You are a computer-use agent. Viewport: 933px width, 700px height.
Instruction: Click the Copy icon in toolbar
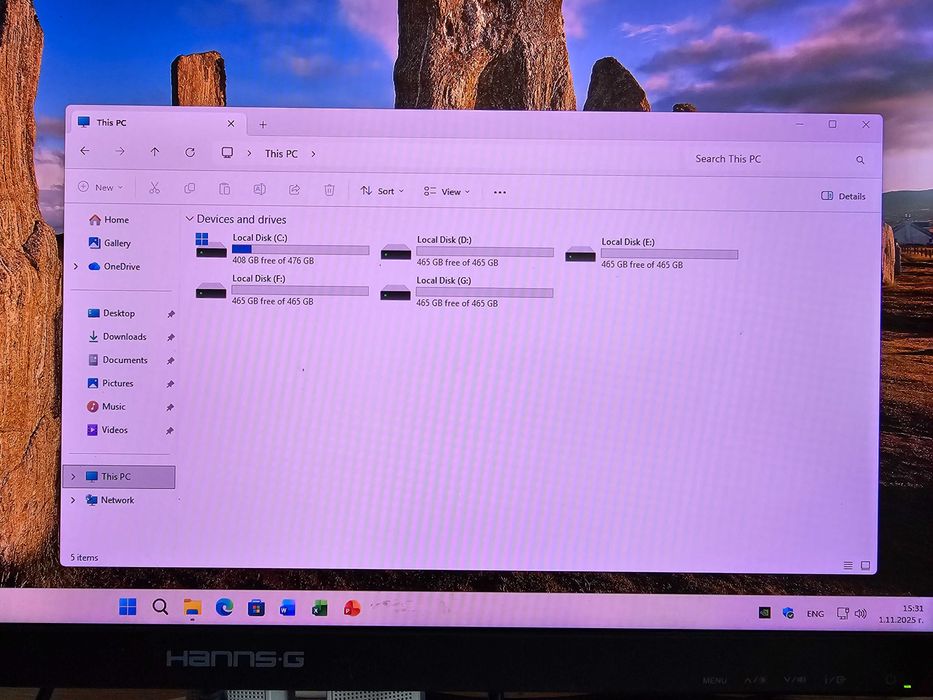click(190, 189)
